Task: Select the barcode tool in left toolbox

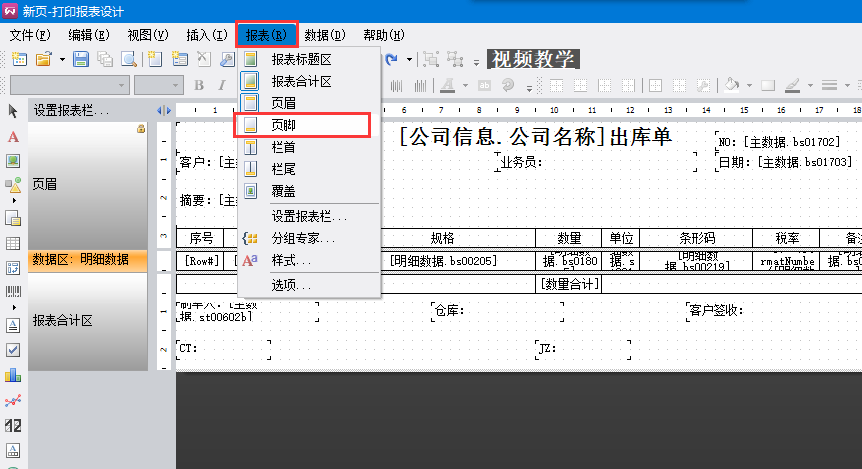Action: 13,294
